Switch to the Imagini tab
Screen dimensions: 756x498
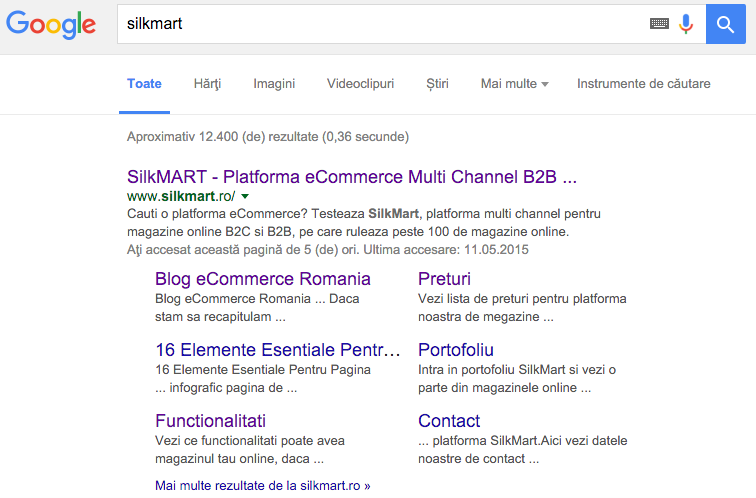(274, 84)
